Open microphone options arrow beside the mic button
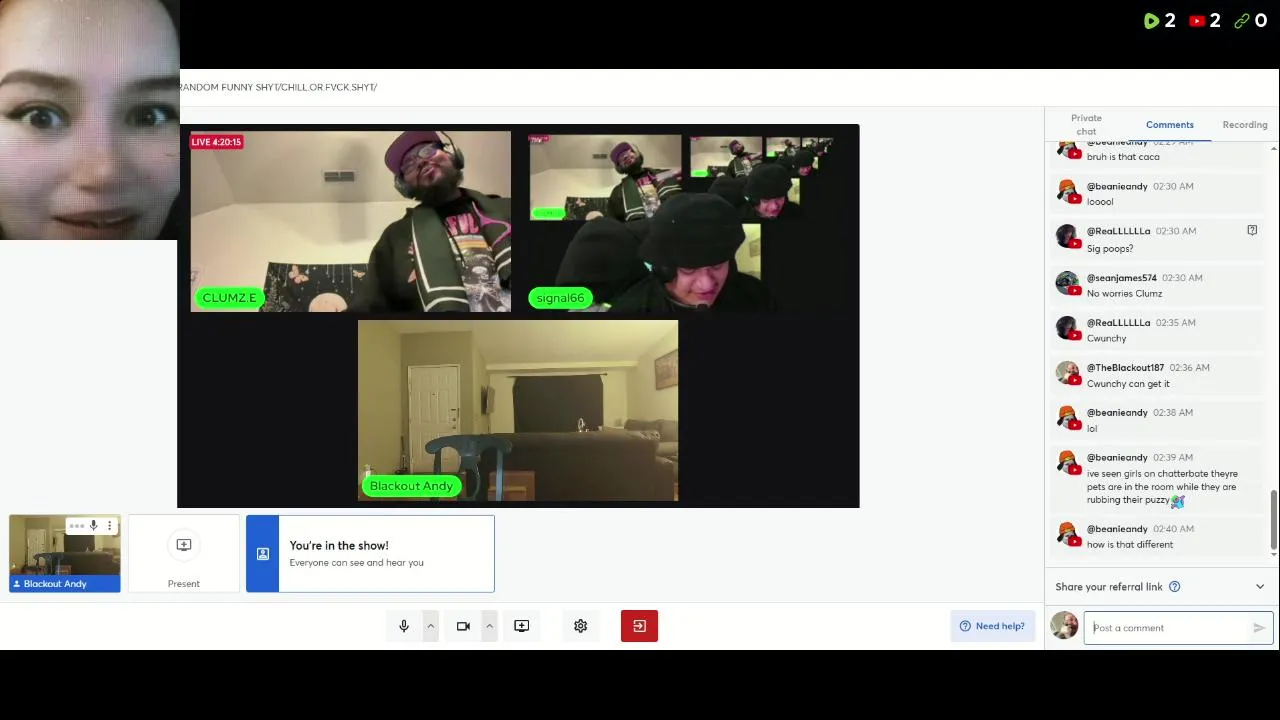 click(x=431, y=626)
